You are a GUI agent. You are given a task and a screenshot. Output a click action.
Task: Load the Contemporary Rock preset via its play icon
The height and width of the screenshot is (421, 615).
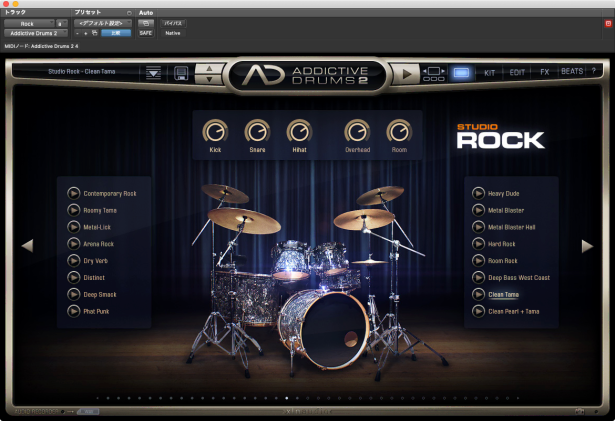74,193
